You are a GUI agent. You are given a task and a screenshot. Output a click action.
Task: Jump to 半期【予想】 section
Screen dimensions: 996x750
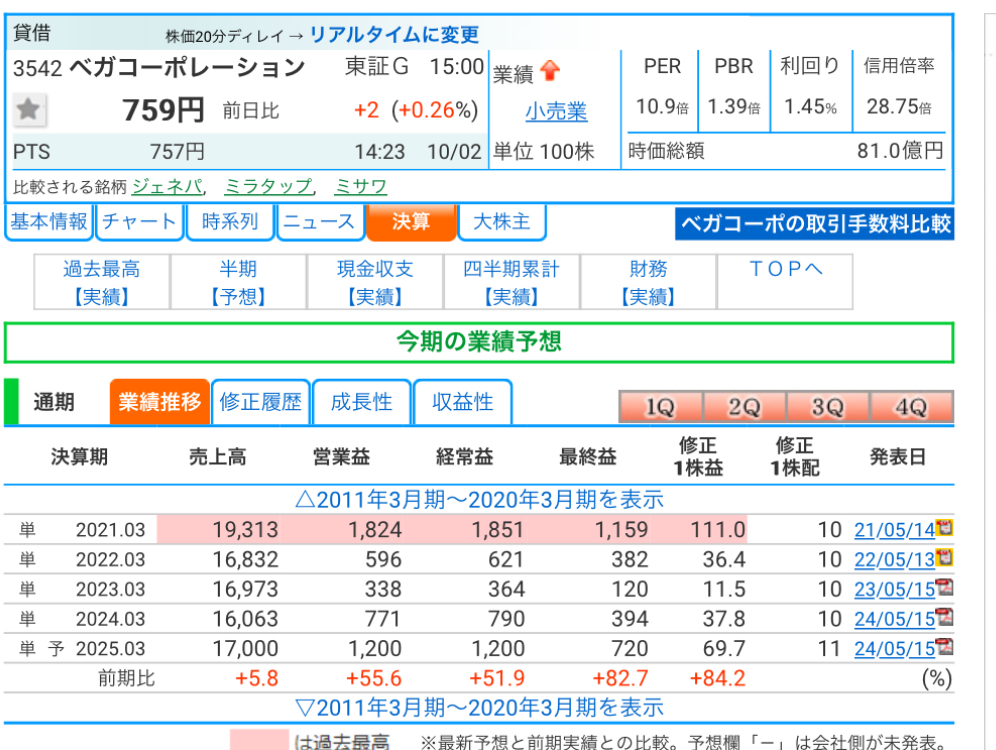(x=238, y=282)
